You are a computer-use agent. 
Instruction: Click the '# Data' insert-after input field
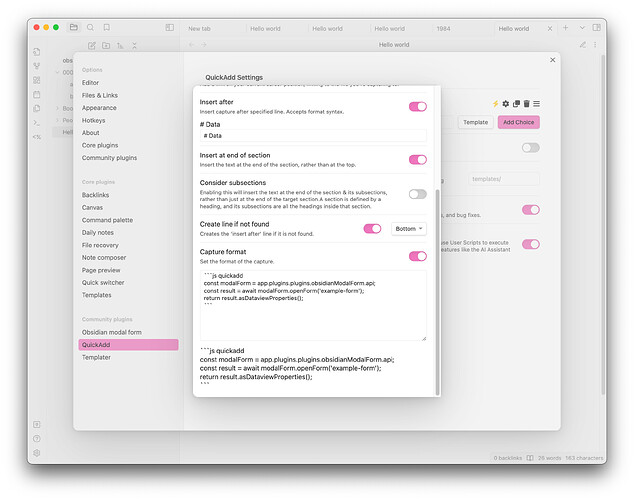(x=313, y=136)
